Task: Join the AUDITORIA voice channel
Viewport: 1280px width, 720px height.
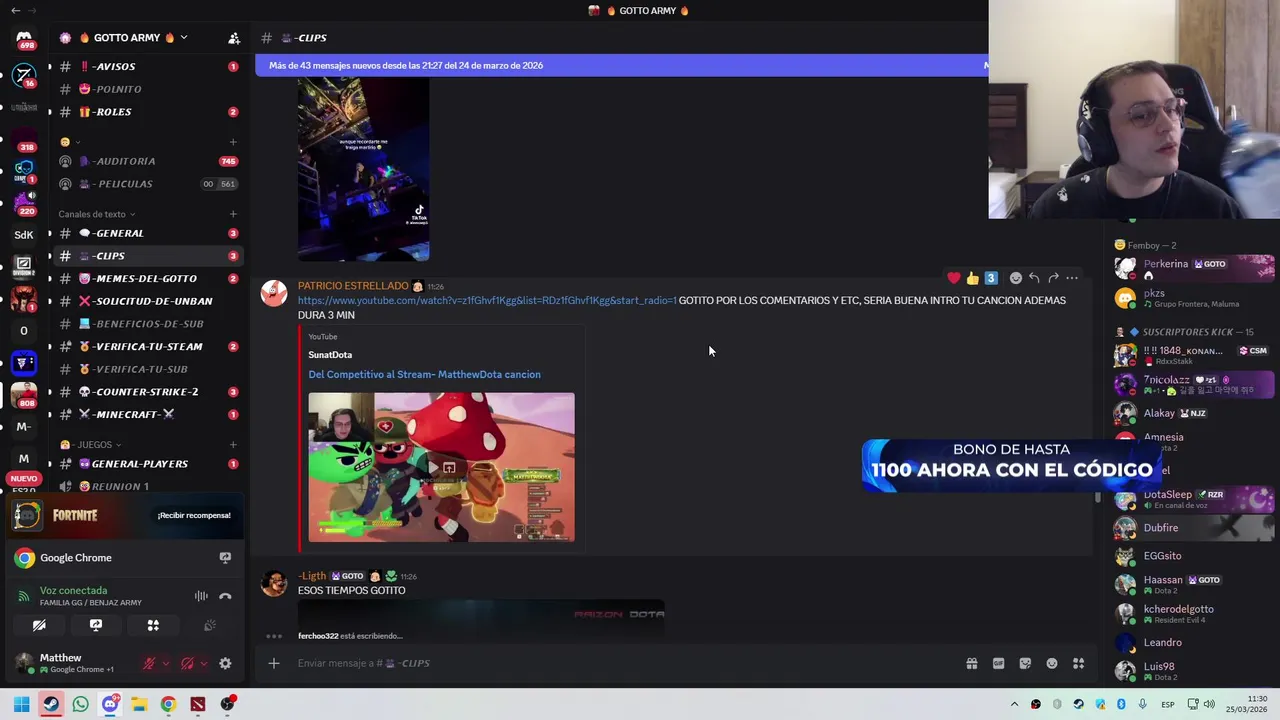Action: point(146,161)
